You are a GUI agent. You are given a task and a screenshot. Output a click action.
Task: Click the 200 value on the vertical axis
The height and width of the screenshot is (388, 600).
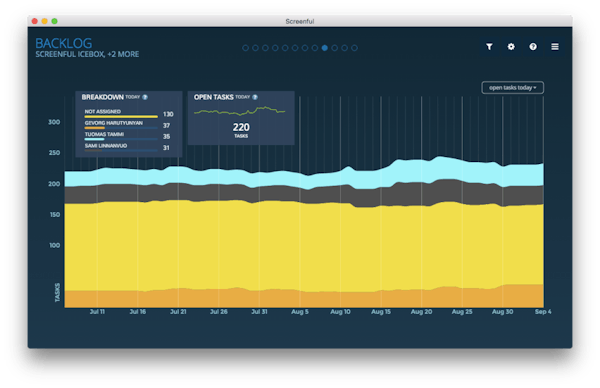(x=54, y=184)
